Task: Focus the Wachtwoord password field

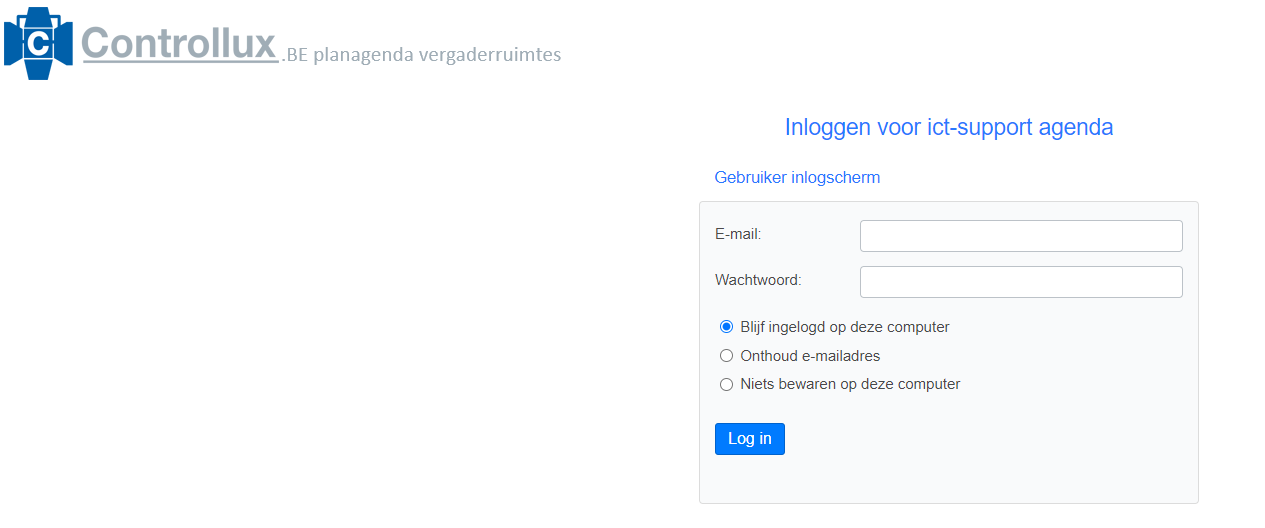Action: pyautogui.click(x=1020, y=282)
